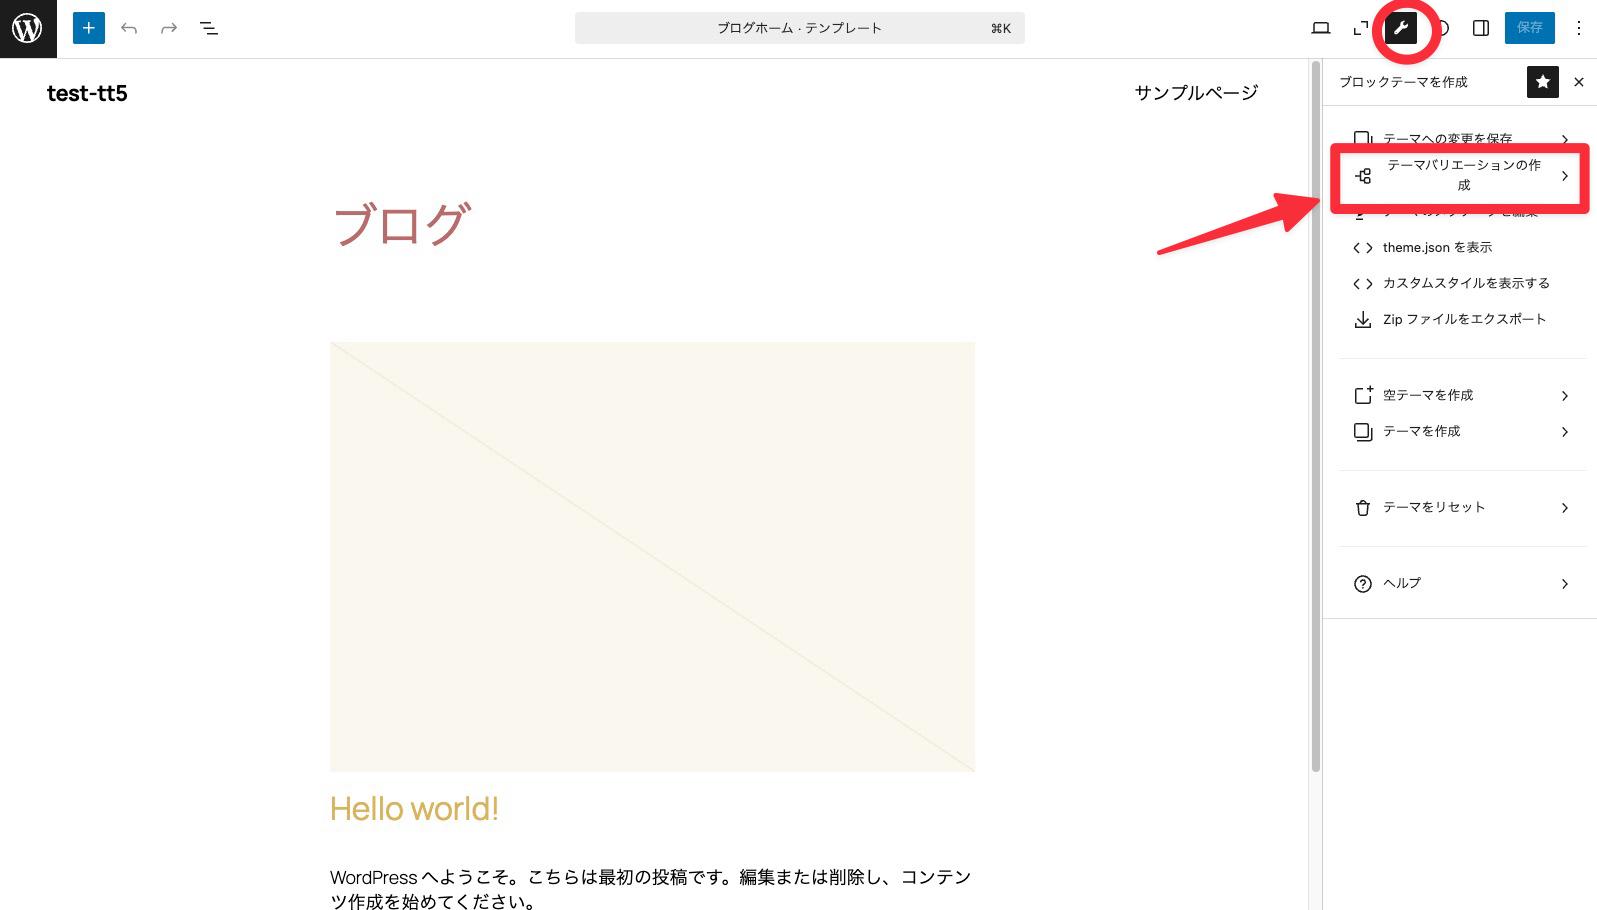Open the block inserter plus button
Screen dimensions: 1597x910
click(89, 28)
